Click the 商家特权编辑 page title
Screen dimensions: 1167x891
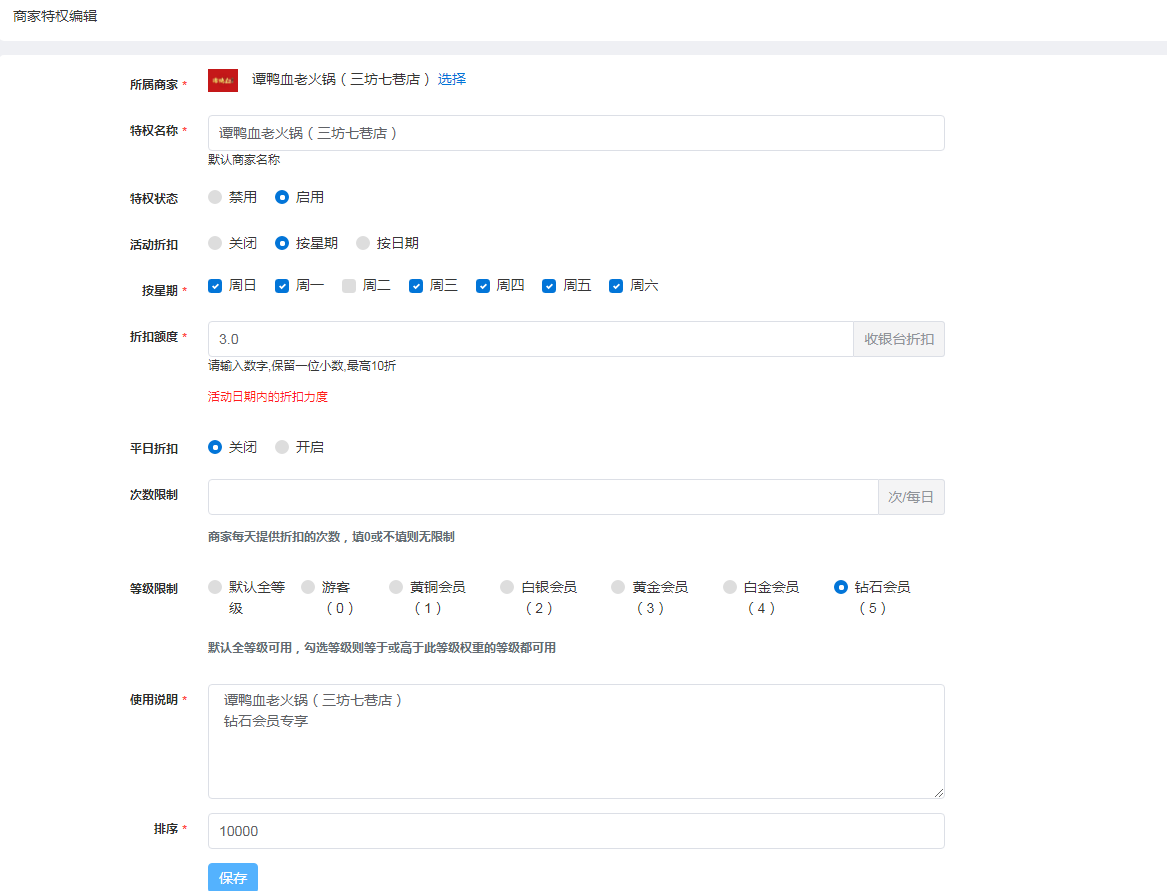point(55,16)
